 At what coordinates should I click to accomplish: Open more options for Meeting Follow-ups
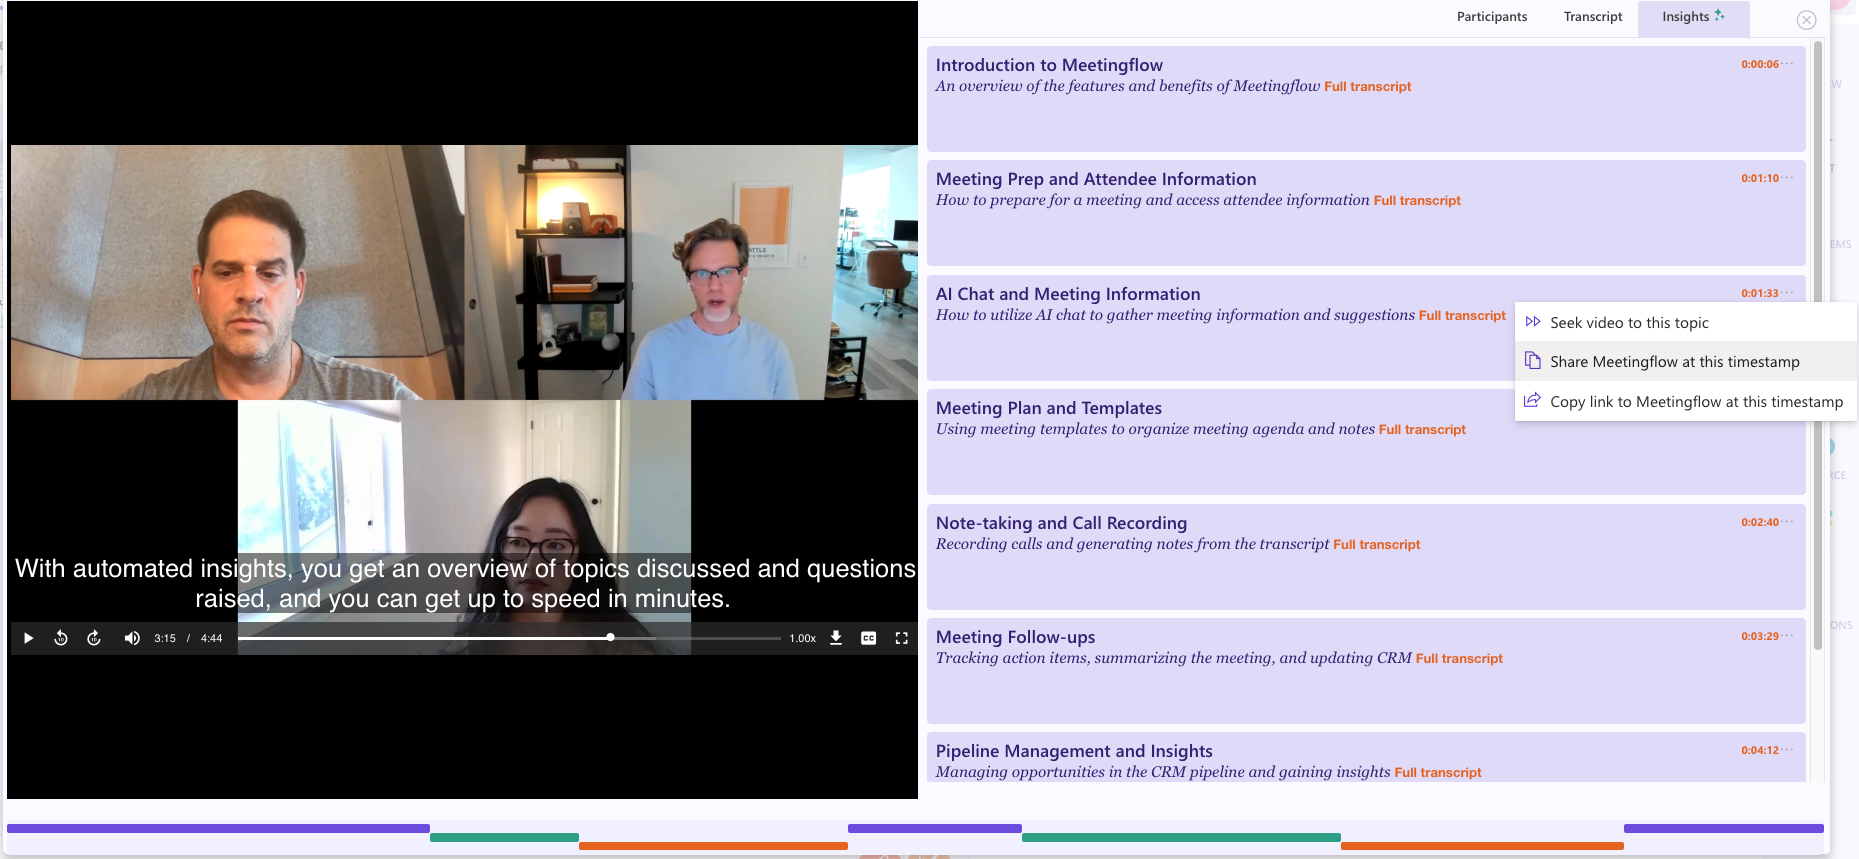click(x=1788, y=636)
